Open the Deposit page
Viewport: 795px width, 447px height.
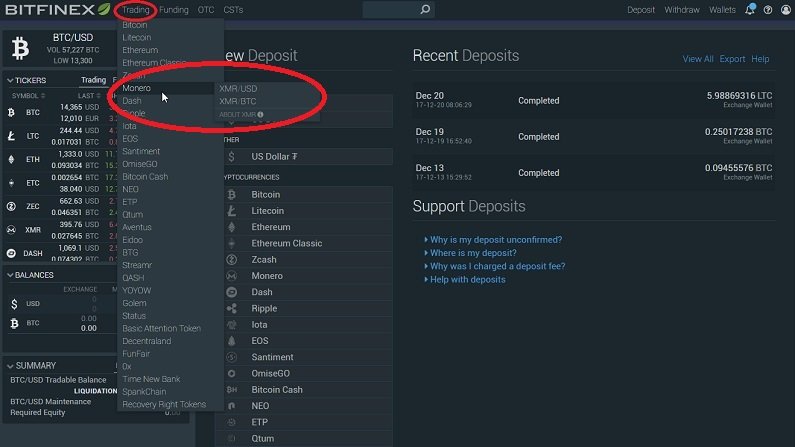point(640,10)
